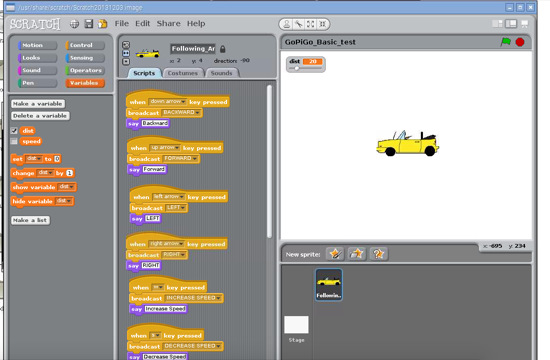This screenshot has width=550, height=360.
Task: Save project using the floppy disk icon
Action: tap(89, 24)
